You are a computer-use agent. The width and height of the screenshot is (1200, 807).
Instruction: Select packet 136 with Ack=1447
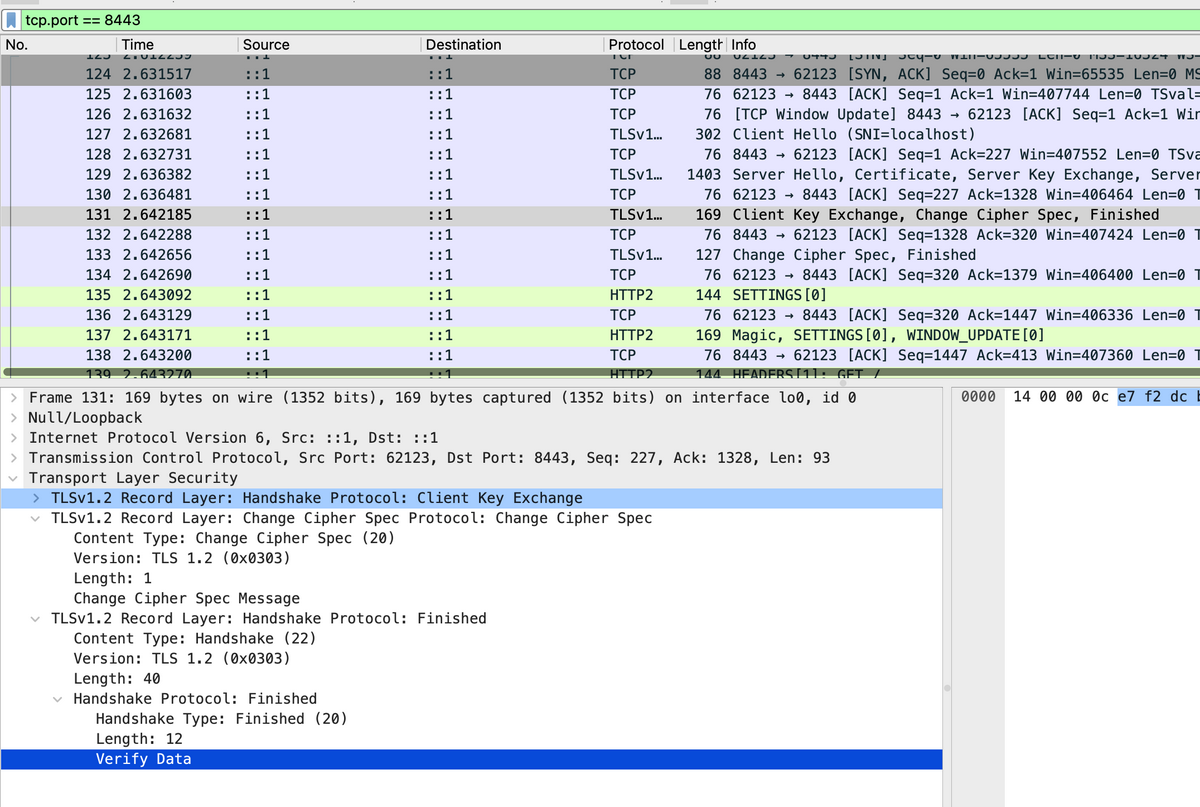click(600, 315)
